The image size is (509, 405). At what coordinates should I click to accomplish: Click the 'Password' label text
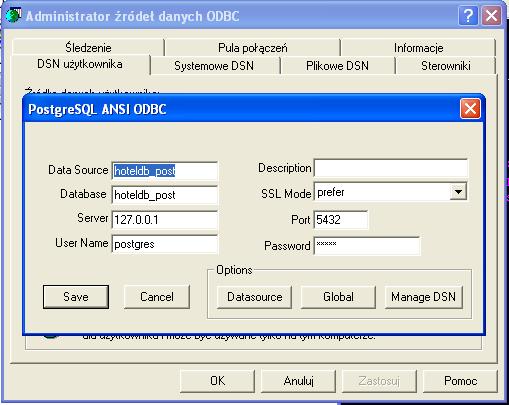tap(287, 246)
